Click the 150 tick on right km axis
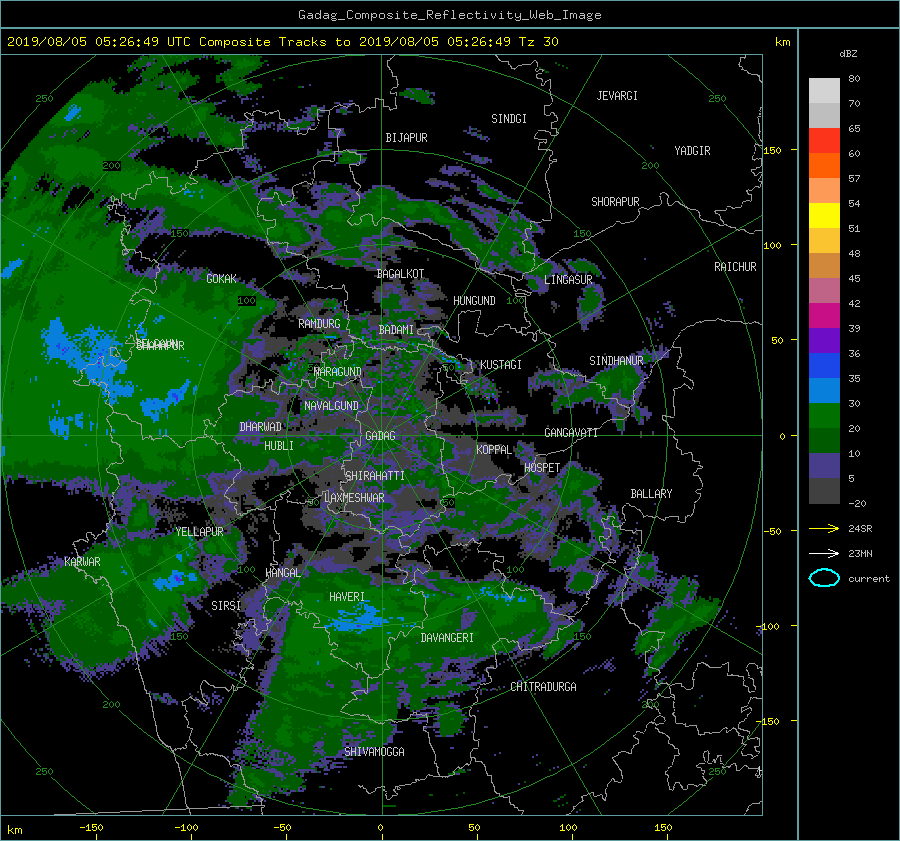 pos(773,150)
